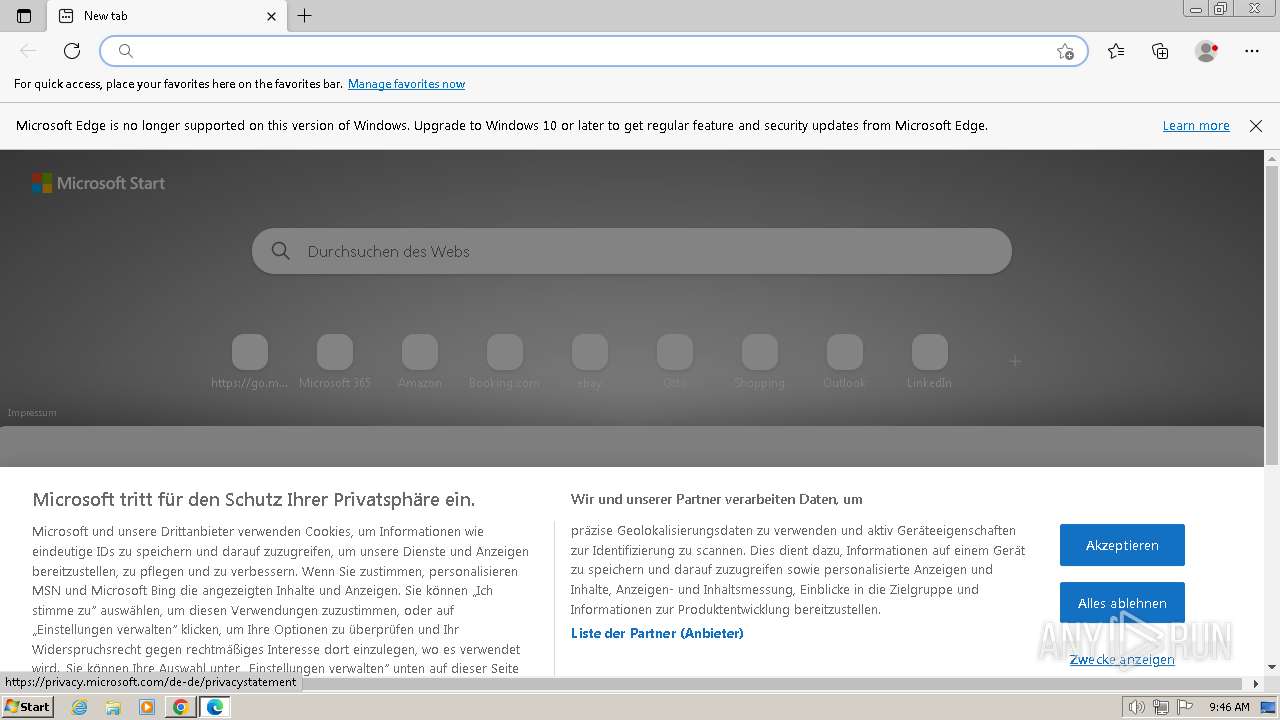Open the Otto quick link tile
Image resolution: width=1280 pixels, height=720 pixels.
[x=675, y=362]
